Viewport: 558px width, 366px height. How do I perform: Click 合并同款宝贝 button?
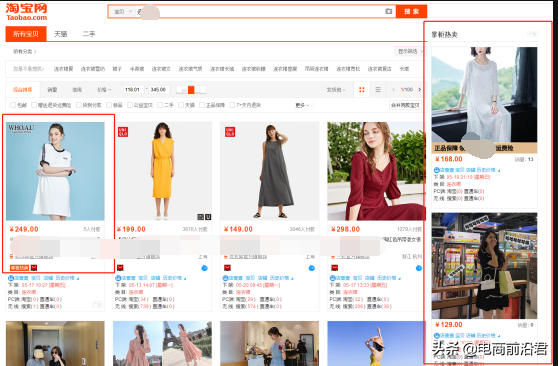coord(405,105)
